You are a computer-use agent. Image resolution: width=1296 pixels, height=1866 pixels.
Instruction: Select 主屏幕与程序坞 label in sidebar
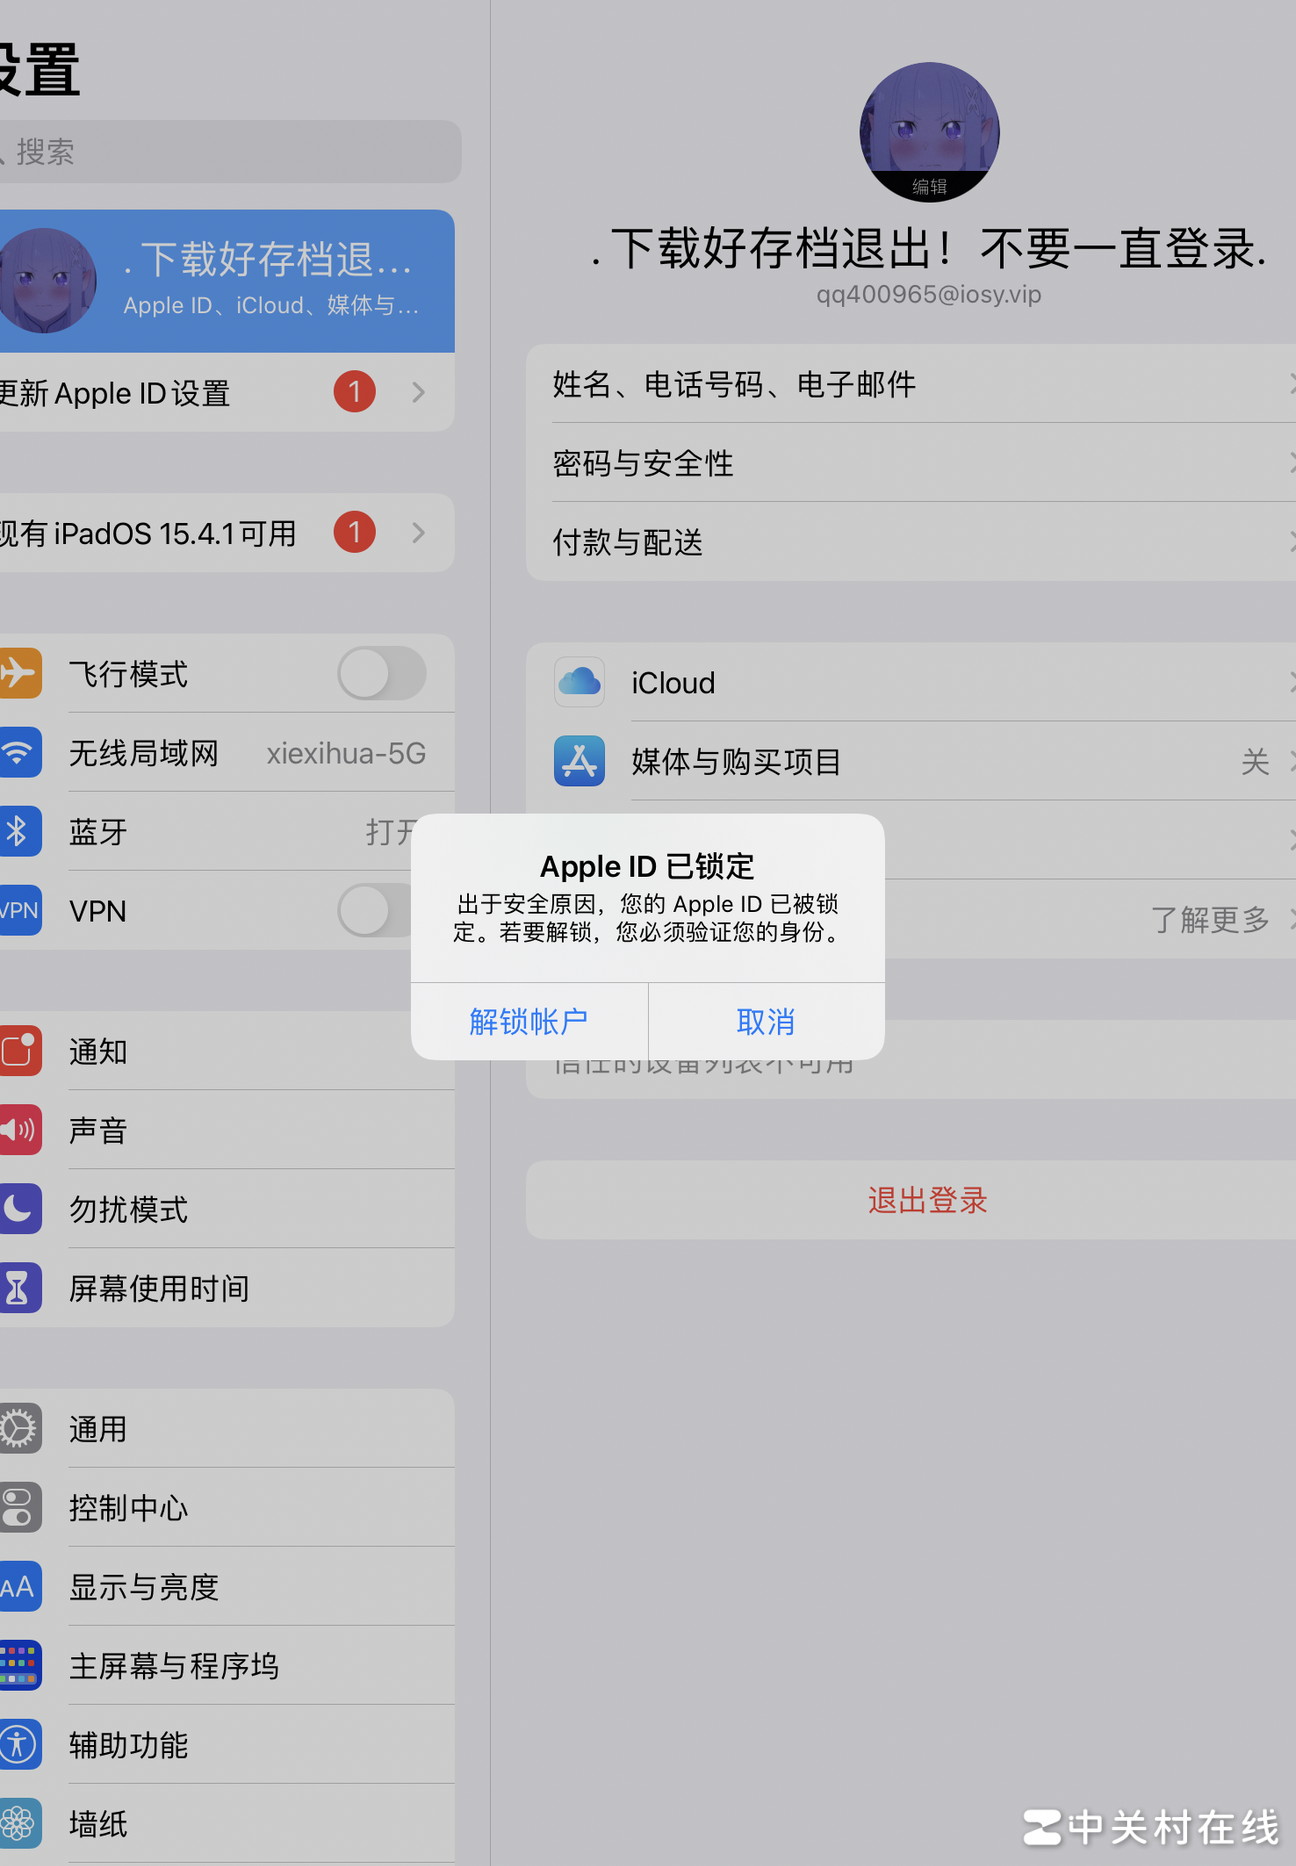[174, 1666]
